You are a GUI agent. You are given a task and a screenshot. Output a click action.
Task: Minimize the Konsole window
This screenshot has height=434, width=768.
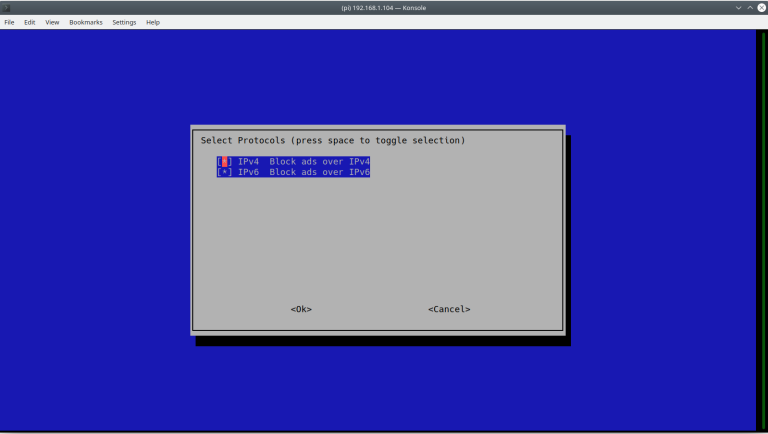[x=739, y=8]
